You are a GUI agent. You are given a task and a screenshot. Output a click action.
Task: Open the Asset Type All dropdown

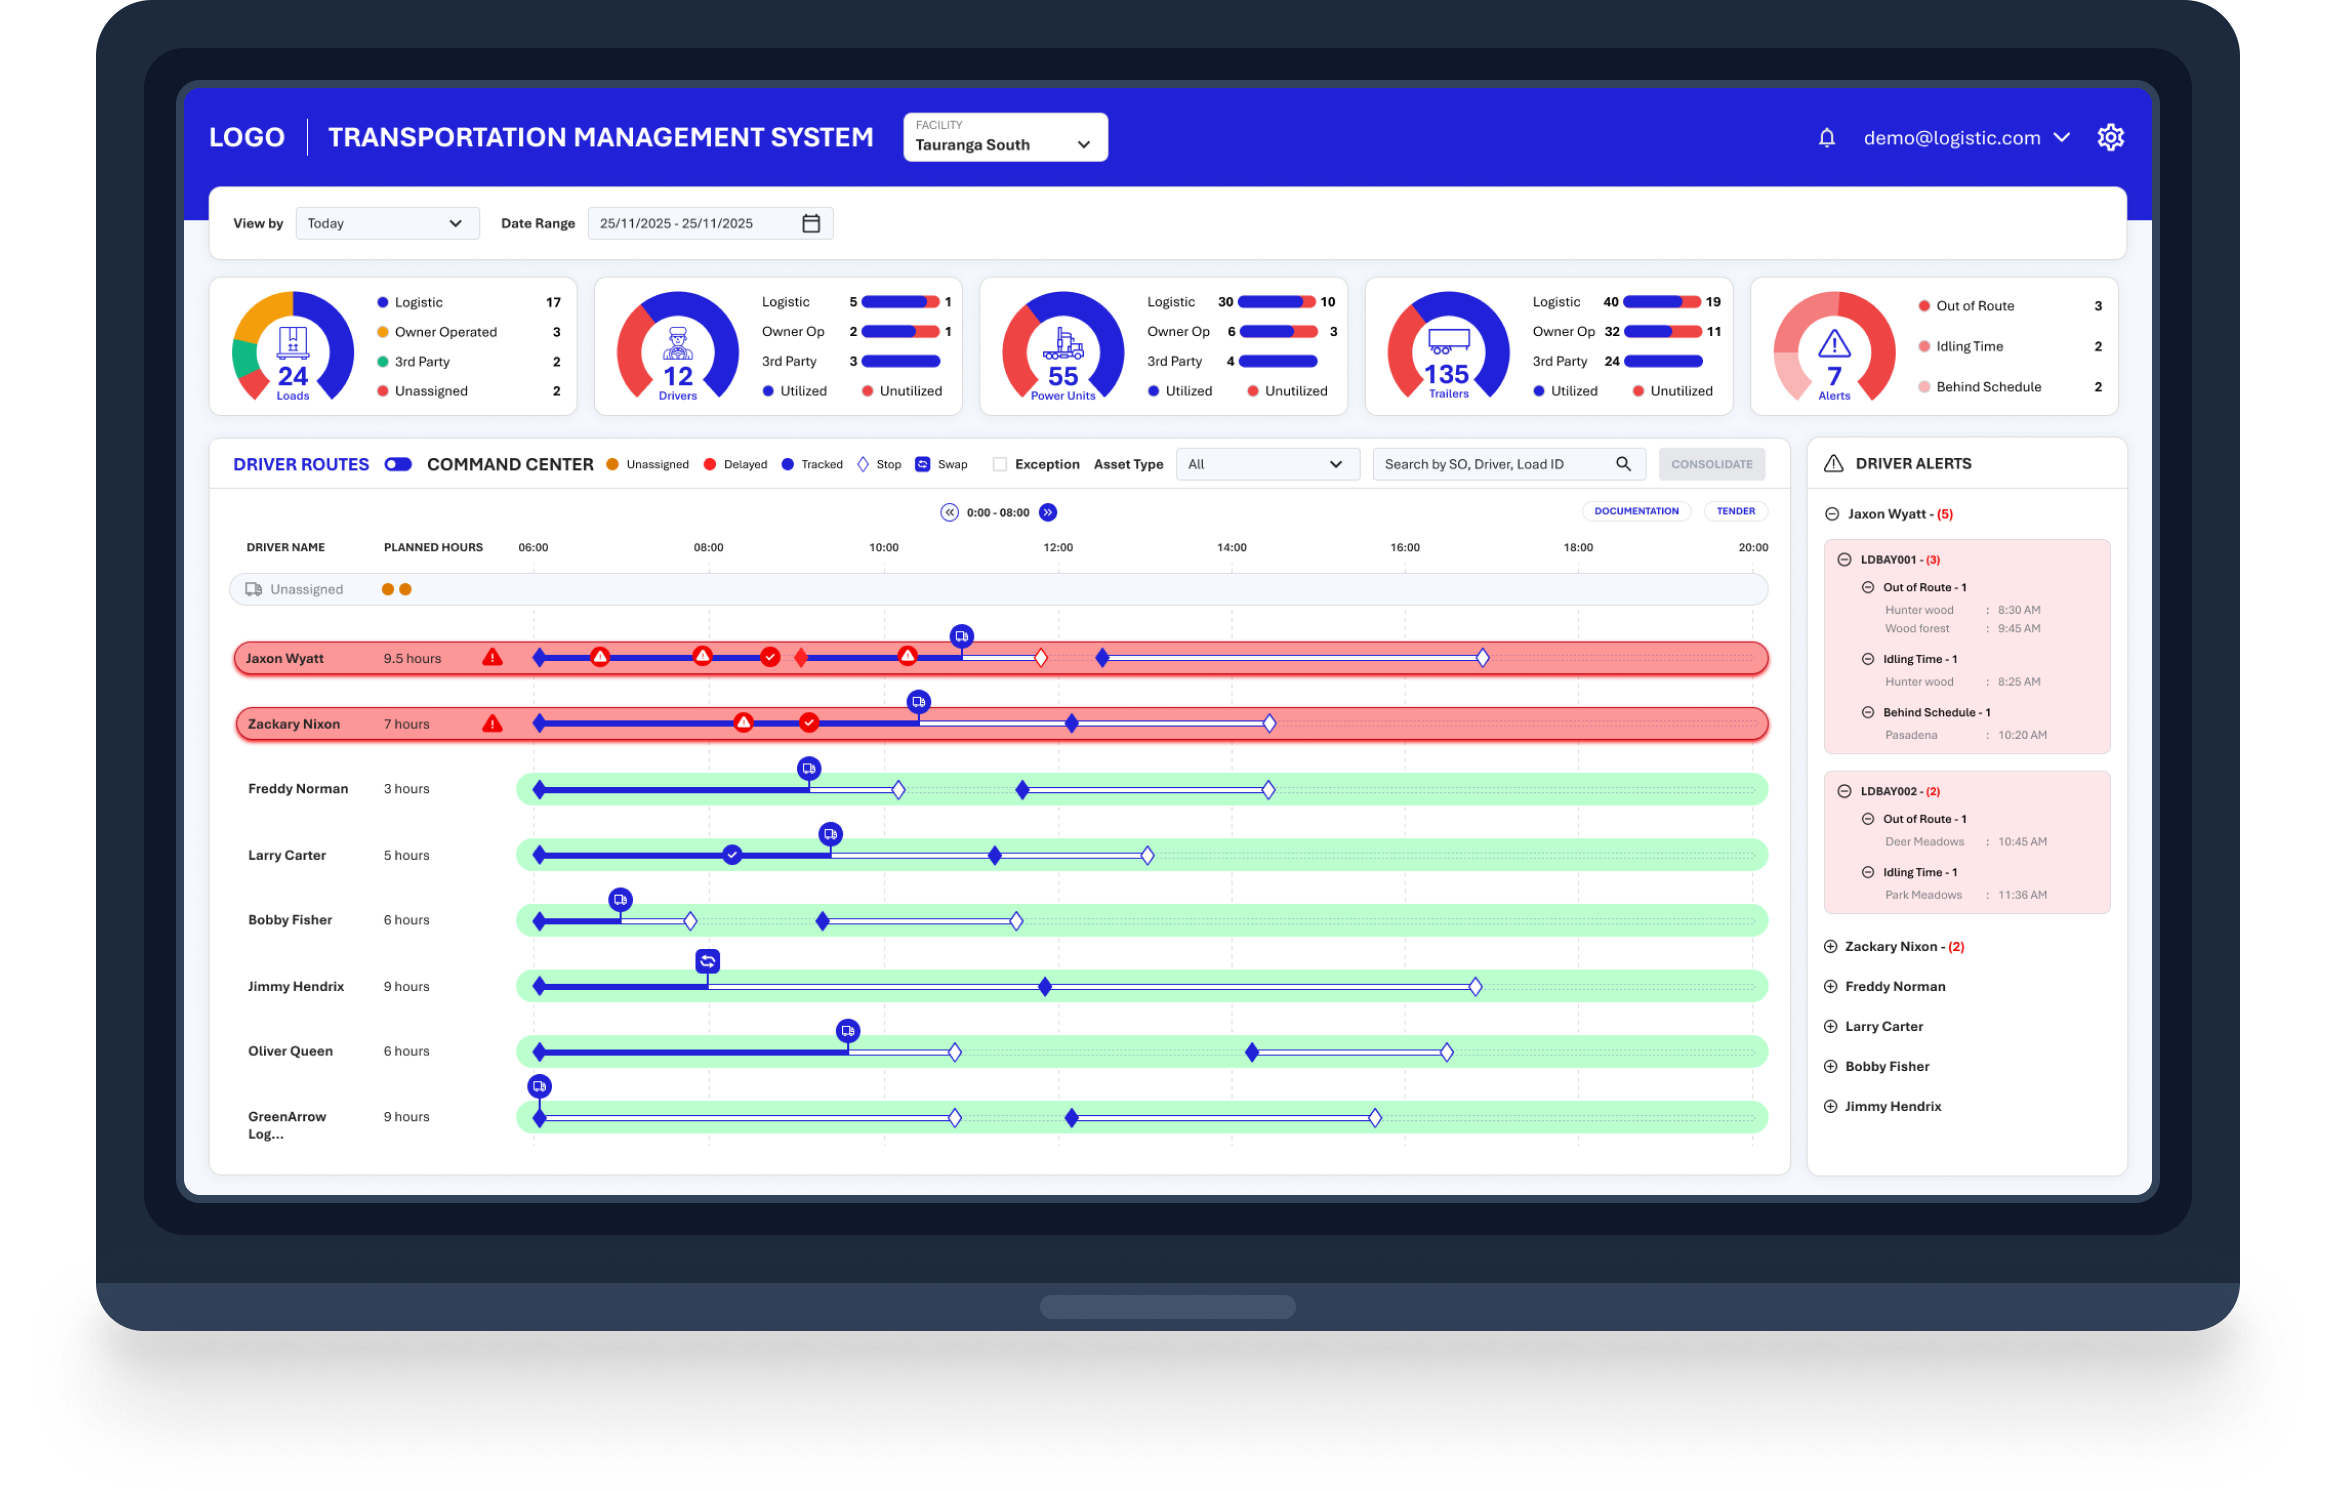tap(1267, 464)
